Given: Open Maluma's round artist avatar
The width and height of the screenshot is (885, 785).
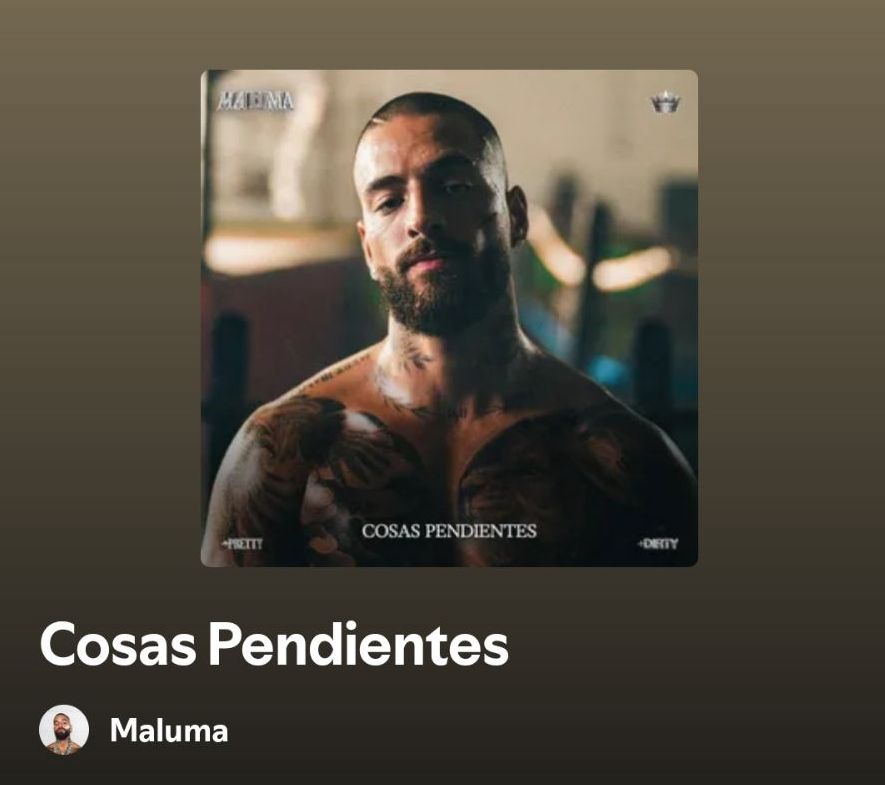Looking at the screenshot, I should pos(64,730).
